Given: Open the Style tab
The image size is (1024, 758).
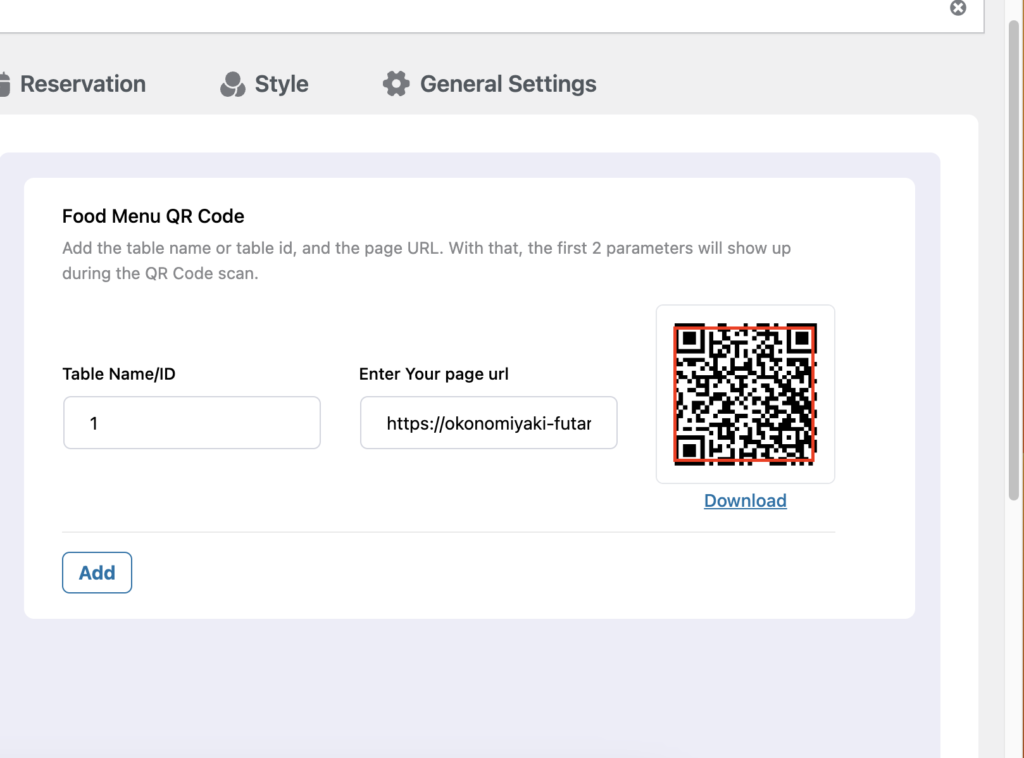Looking at the screenshot, I should pos(281,84).
